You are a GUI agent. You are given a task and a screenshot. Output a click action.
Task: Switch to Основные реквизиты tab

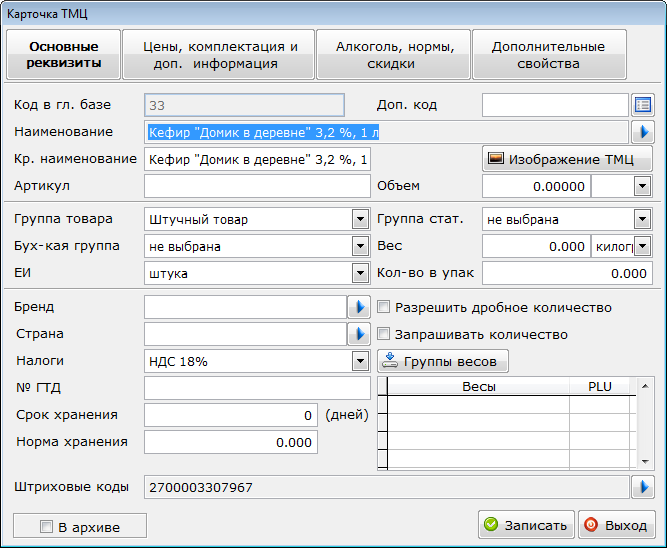pos(64,54)
